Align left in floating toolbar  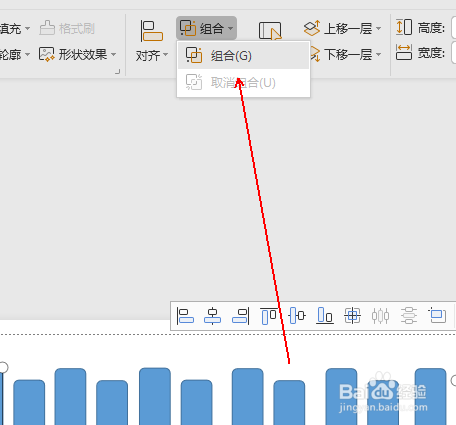click(185, 316)
